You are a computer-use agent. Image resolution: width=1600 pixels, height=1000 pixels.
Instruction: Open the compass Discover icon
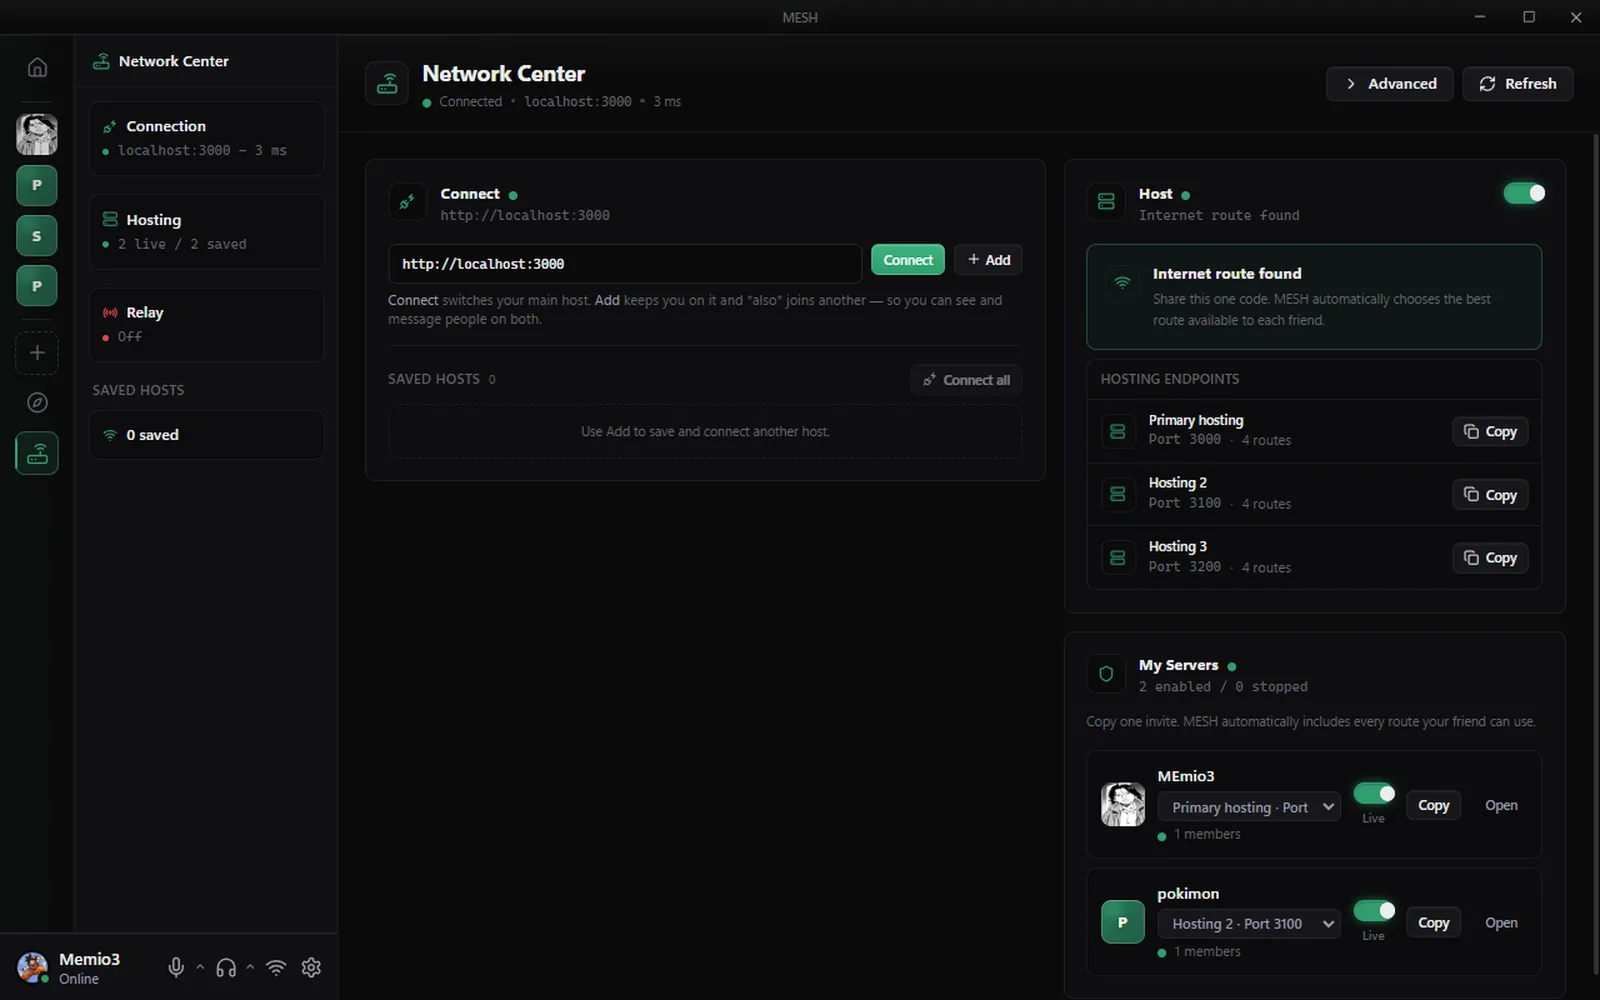pyautogui.click(x=37, y=402)
